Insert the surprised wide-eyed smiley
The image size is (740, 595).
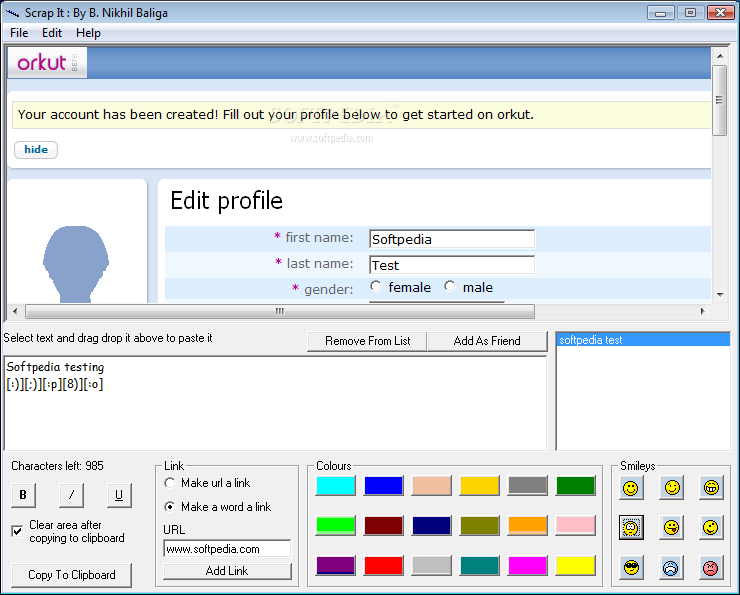(631, 528)
